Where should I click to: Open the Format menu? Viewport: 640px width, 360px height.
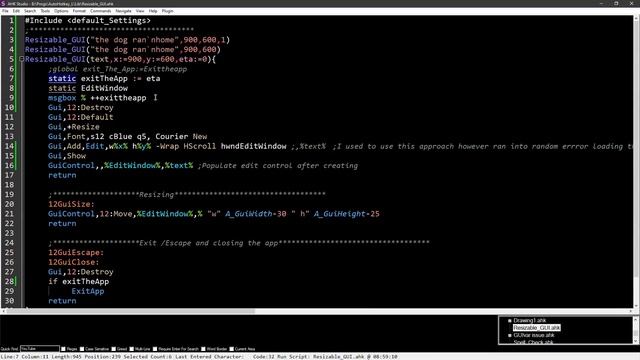click(x=79, y=11)
